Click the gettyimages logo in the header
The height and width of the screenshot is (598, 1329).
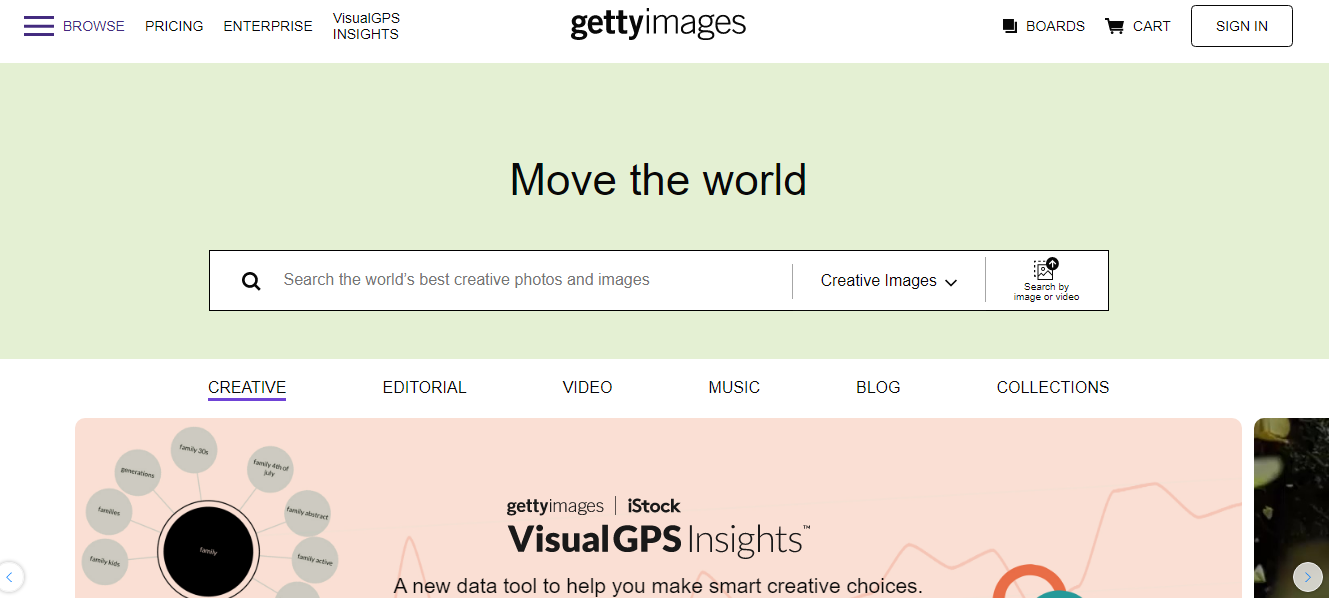658,24
